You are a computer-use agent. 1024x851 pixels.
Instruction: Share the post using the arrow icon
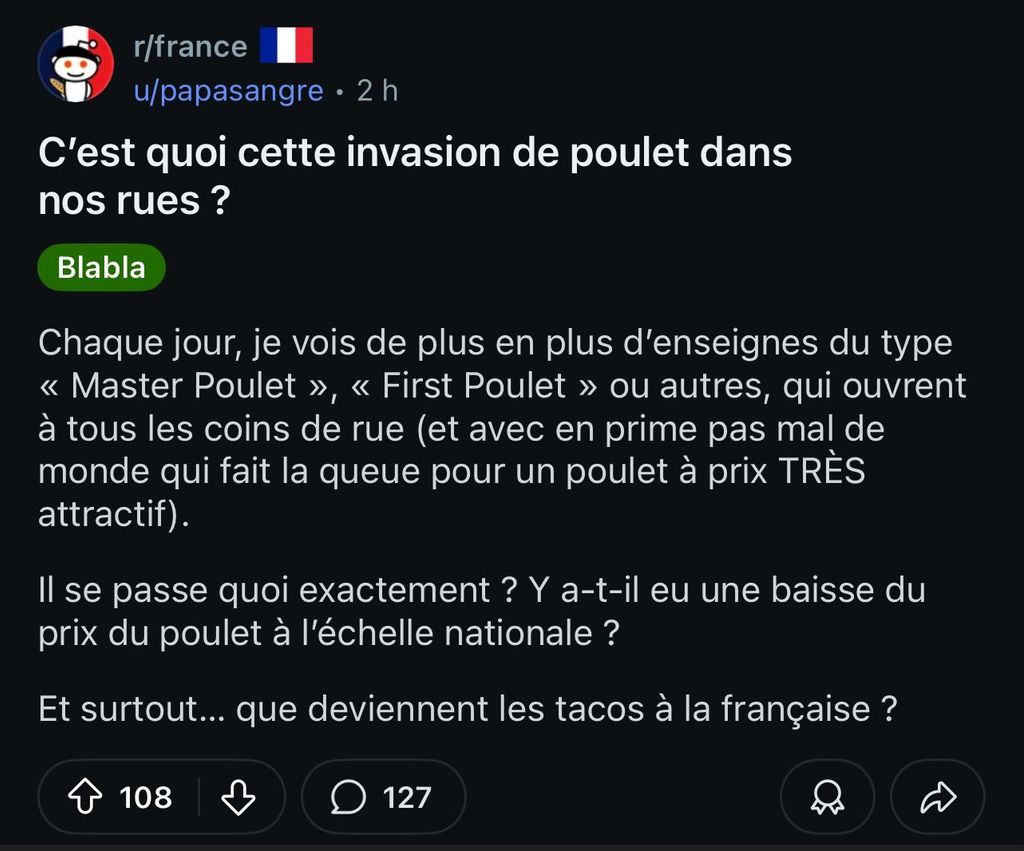[x=938, y=797]
